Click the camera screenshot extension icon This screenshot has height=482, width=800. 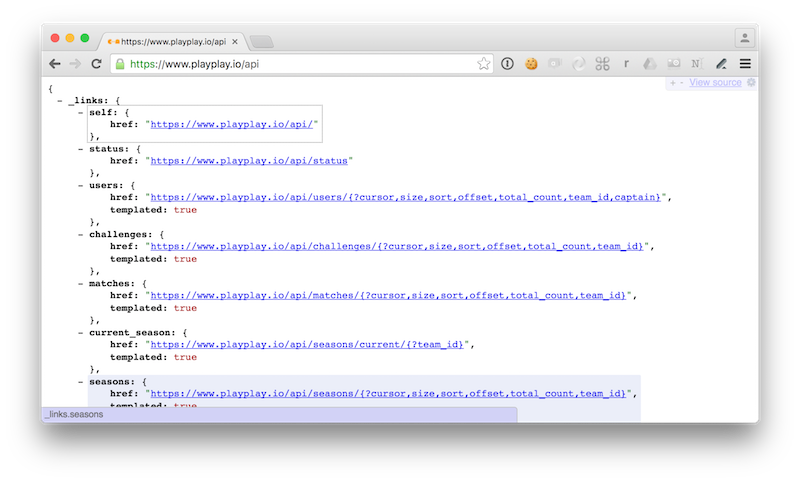tap(673, 63)
